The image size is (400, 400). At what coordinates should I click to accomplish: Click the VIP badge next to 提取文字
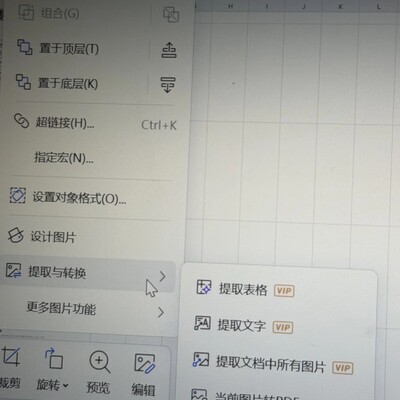(x=283, y=328)
